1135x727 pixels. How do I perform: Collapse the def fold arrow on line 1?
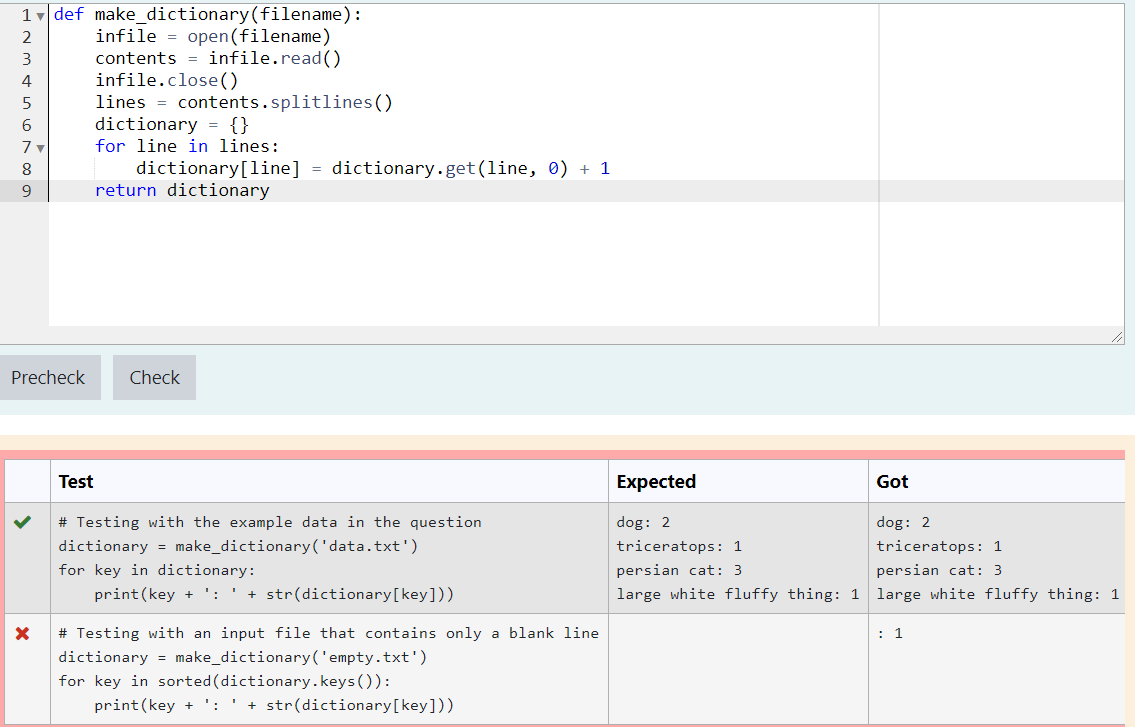pyautogui.click(x=41, y=16)
